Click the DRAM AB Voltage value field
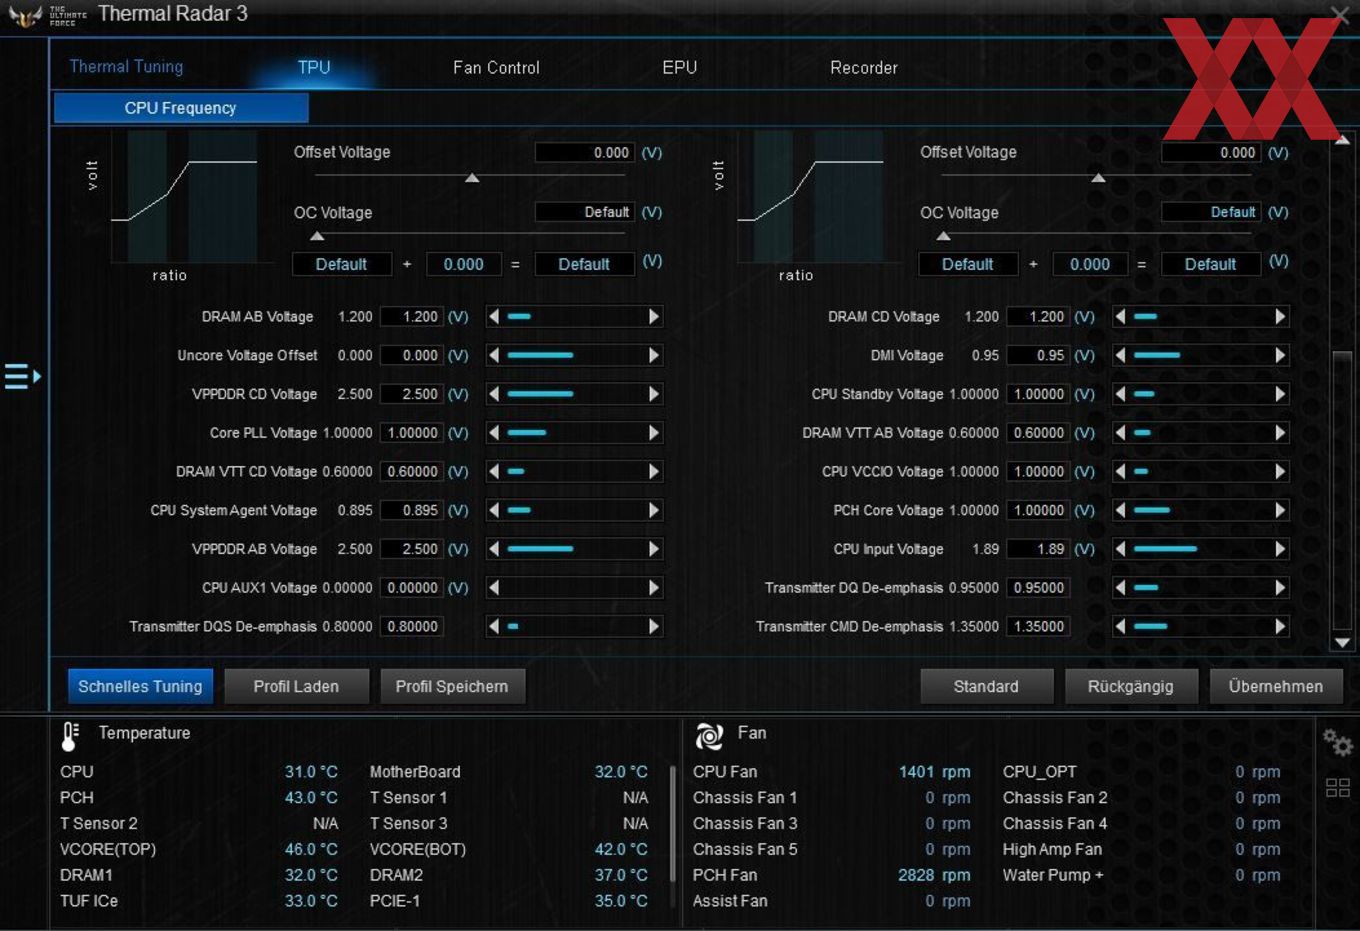The height and width of the screenshot is (931, 1360). pos(412,316)
